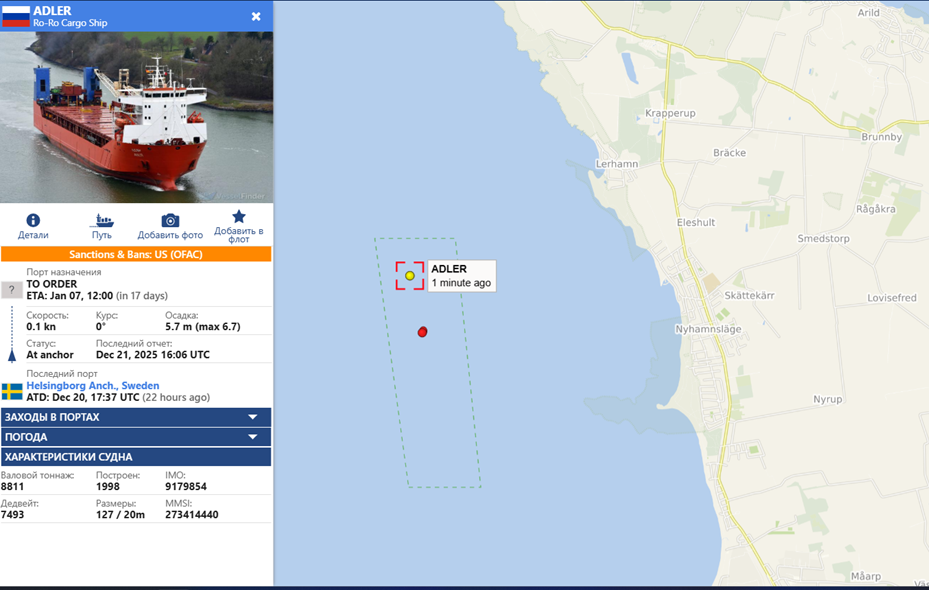Open the Helsingborg Anch., Sweden link
The height and width of the screenshot is (590, 929).
click(92, 386)
